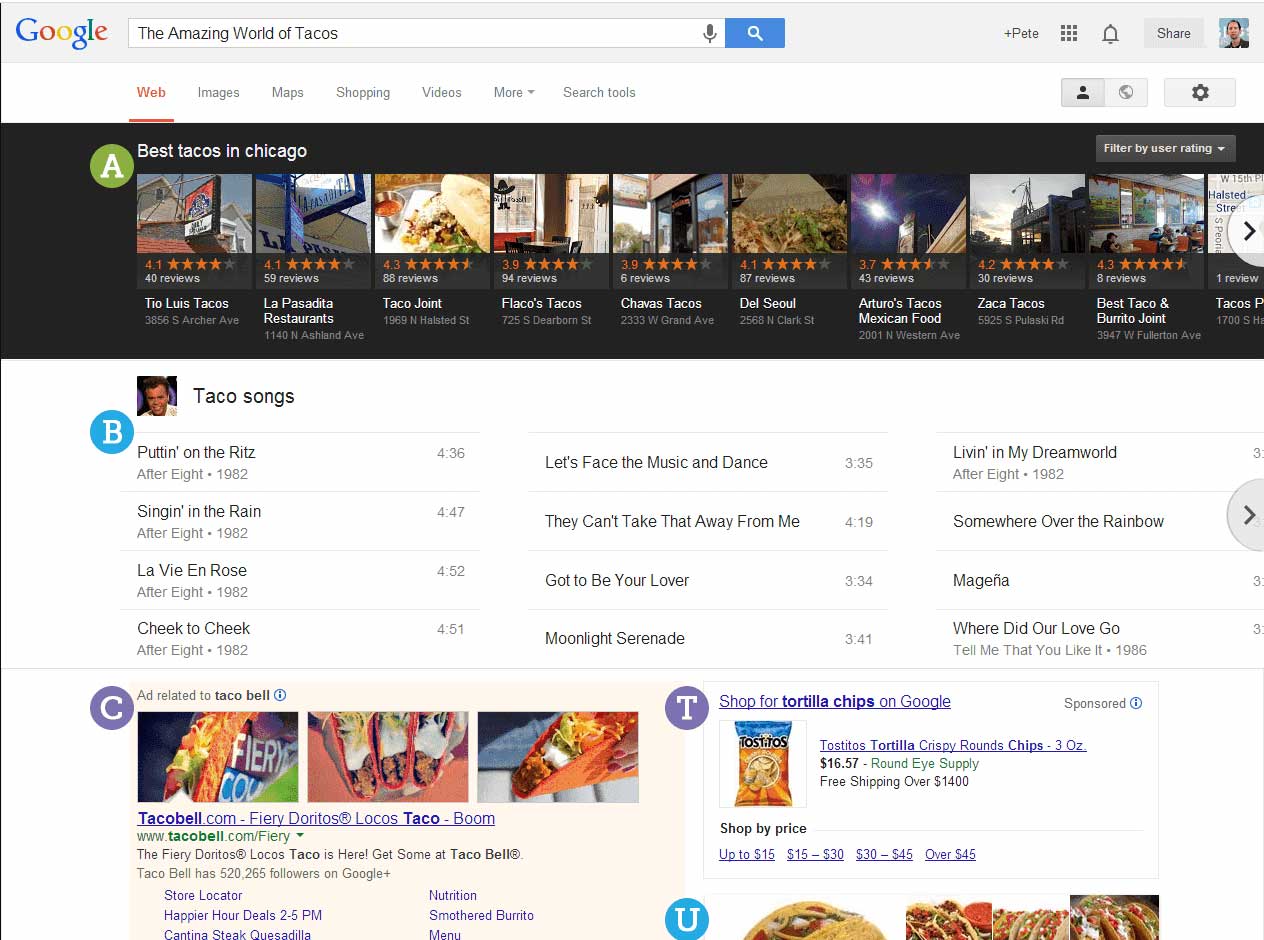
Task: Open the profile avatar photo
Action: point(1234,33)
